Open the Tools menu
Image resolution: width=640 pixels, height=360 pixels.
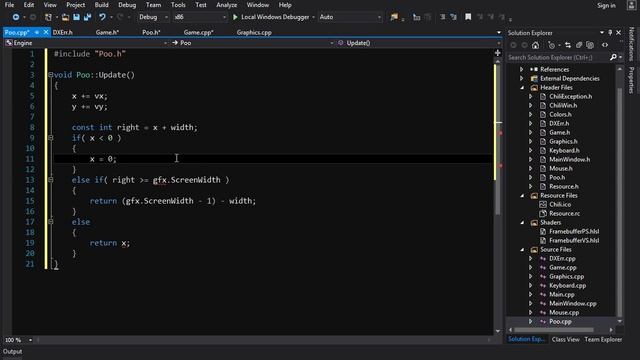pyautogui.click(x=178, y=5)
